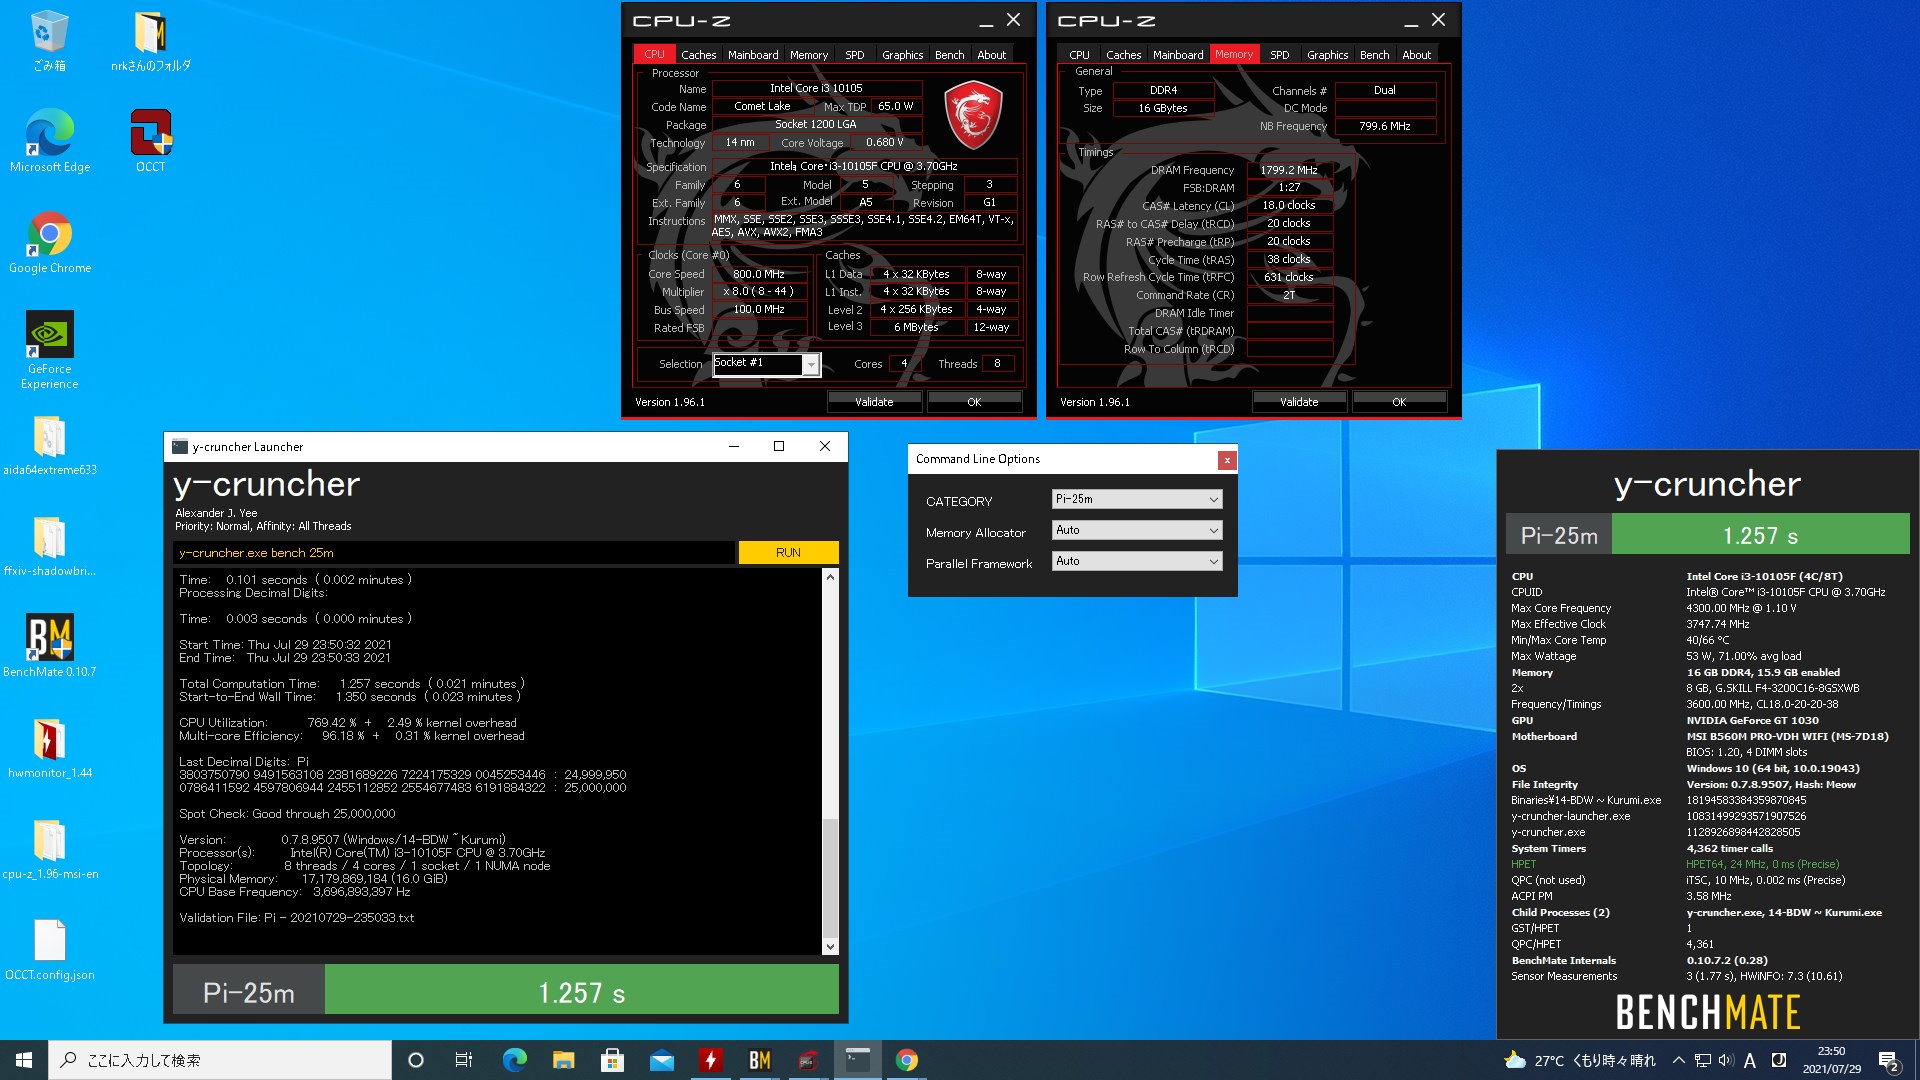Open SPD tab in left CPU-Z window
Viewport: 1920px width, 1080px height.
coord(854,55)
